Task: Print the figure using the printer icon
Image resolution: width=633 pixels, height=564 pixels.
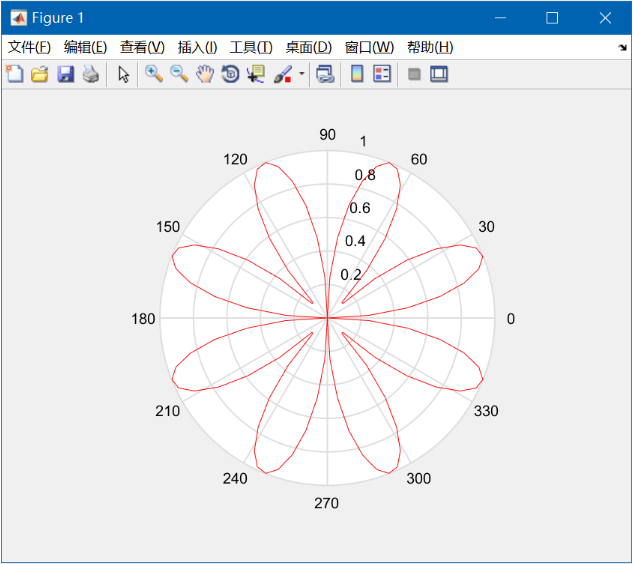Action: pyautogui.click(x=91, y=74)
